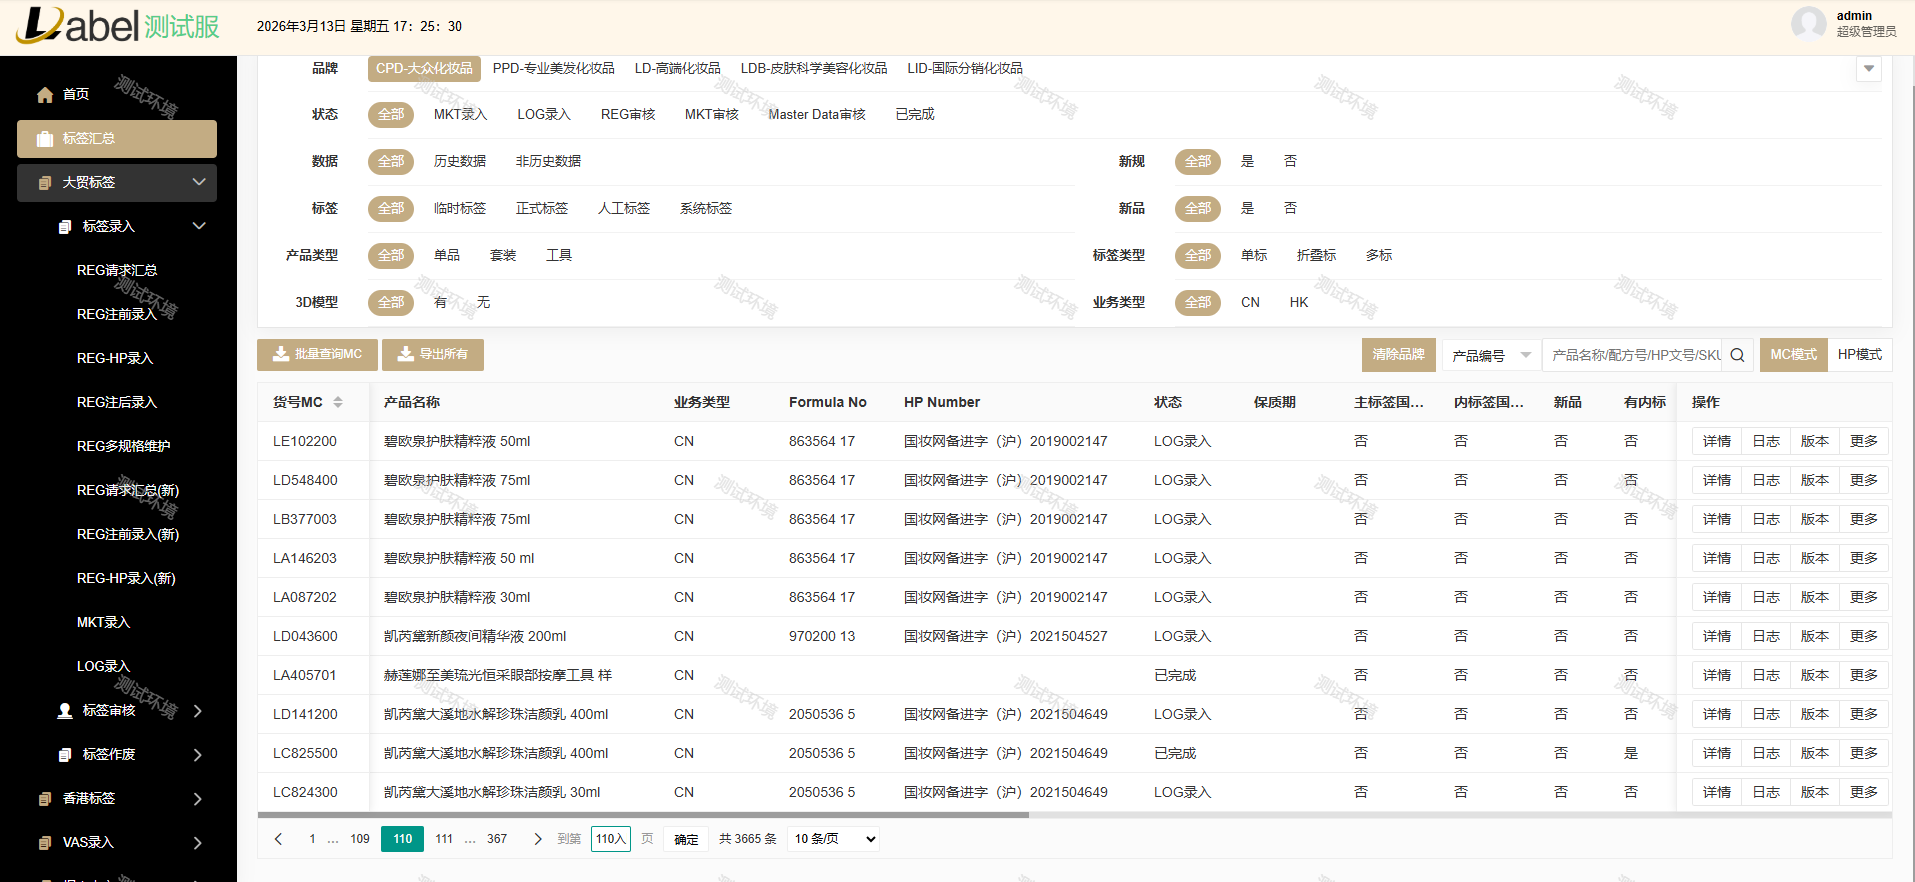The width and height of the screenshot is (1915, 882).
Task: Collapse the 大贸标签 menu chevron
Action: [199, 182]
